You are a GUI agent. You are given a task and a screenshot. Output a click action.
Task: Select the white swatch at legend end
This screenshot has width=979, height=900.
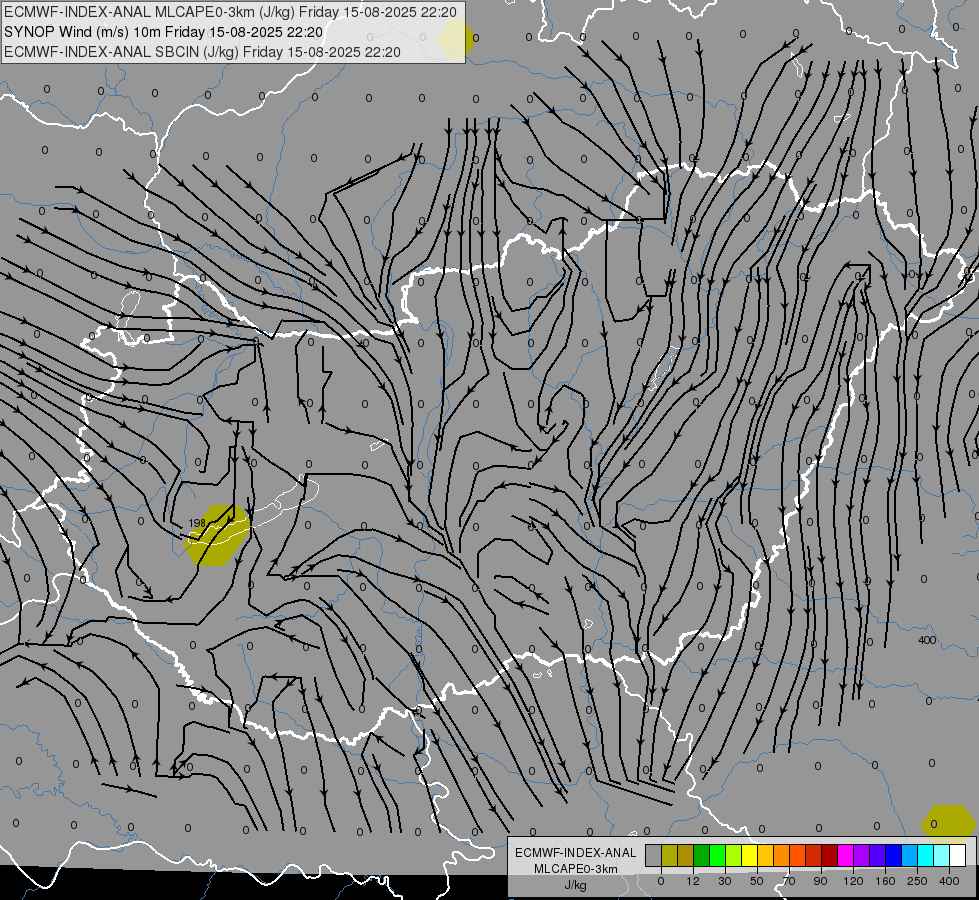(958, 855)
